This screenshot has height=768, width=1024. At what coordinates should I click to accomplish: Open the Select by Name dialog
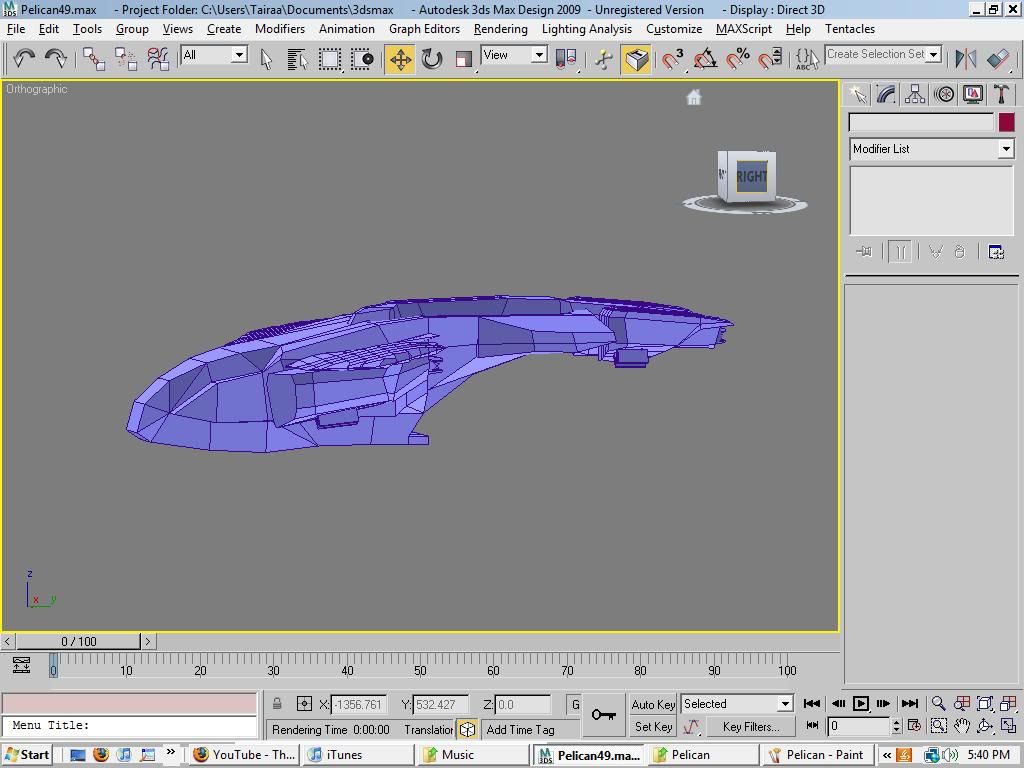click(x=298, y=59)
